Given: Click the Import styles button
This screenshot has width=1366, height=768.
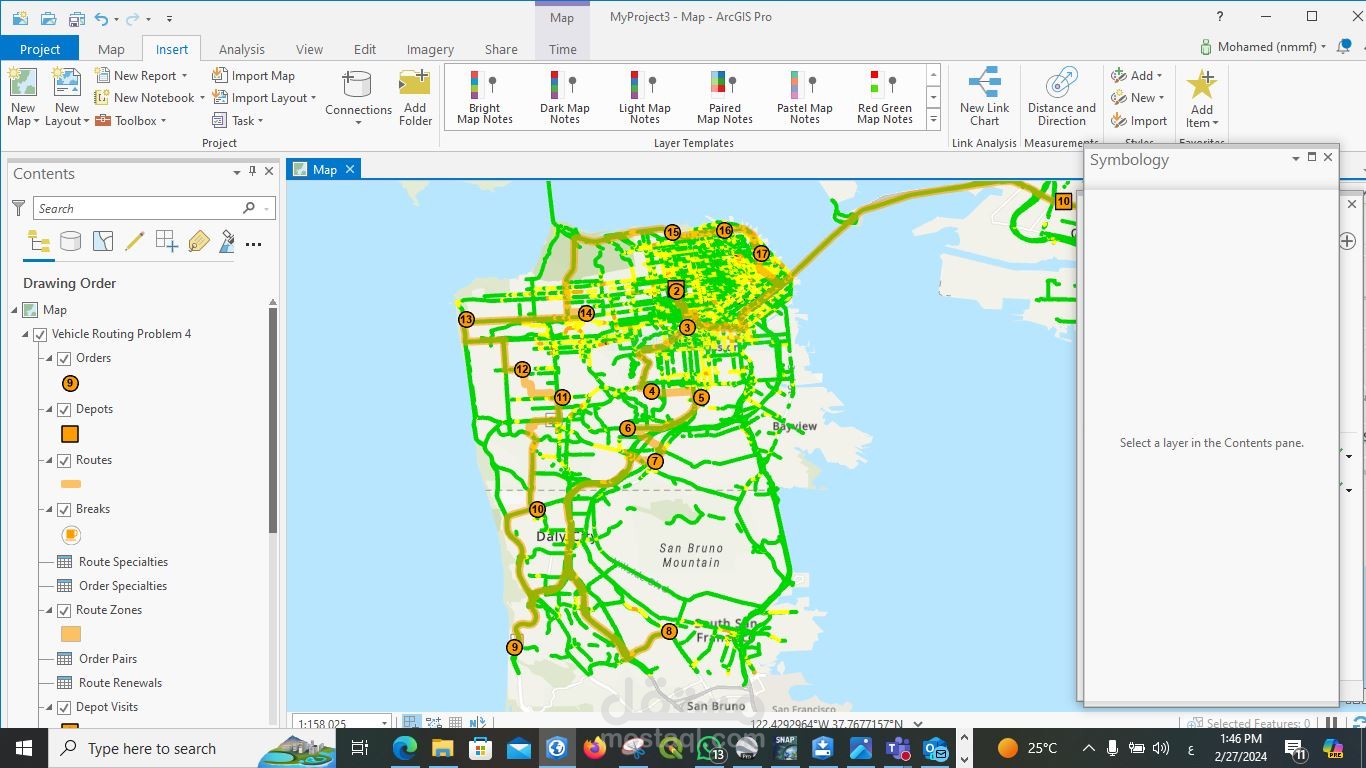Looking at the screenshot, I should (1139, 121).
